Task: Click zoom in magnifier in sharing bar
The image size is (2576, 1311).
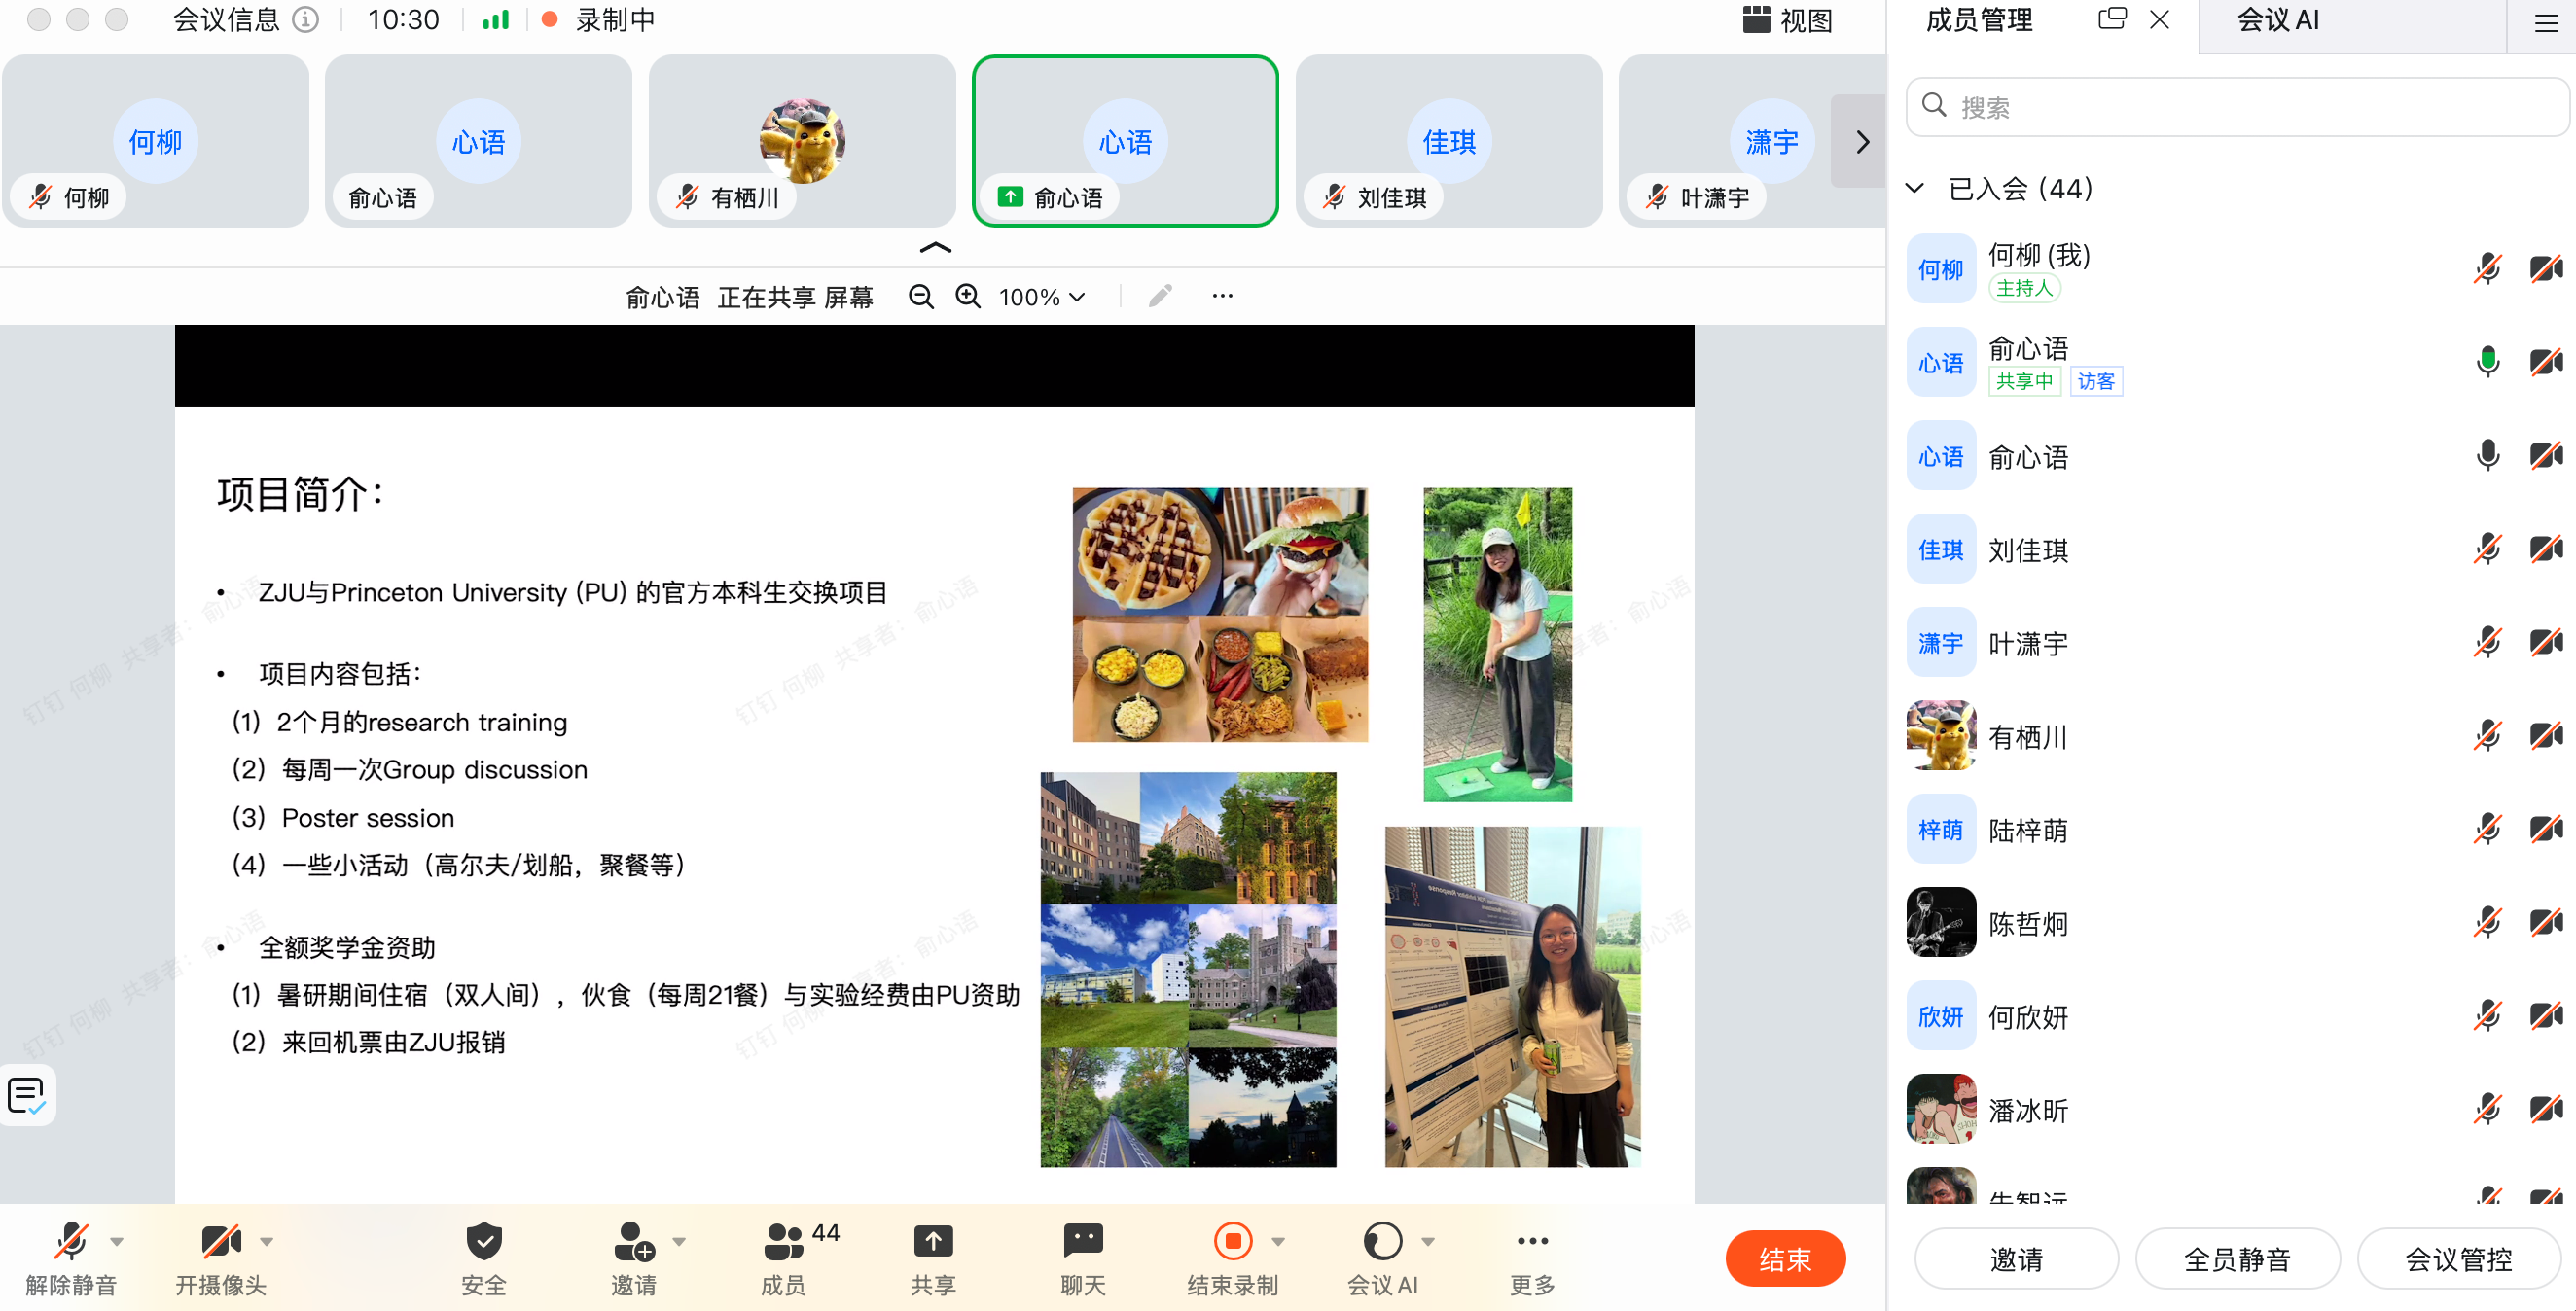Action: pyautogui.click(x=967, y=297)
